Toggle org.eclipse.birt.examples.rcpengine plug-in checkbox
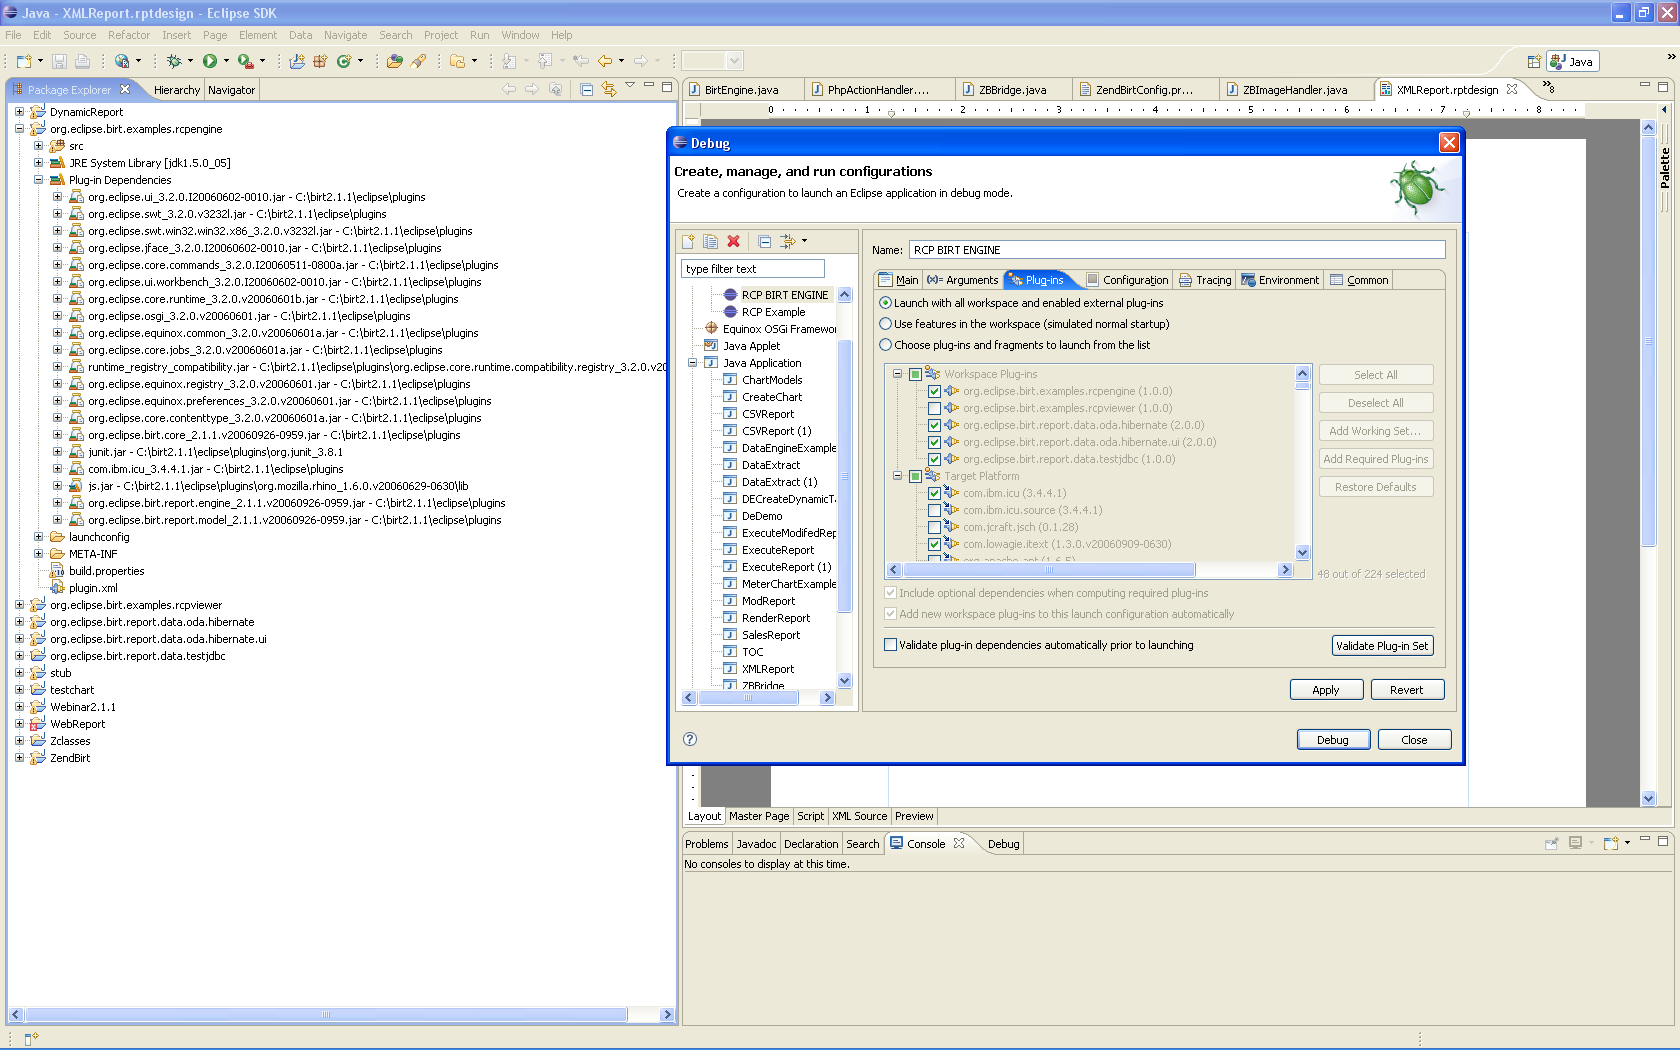The image size is (1680, 1050). [x=934, y=391]
